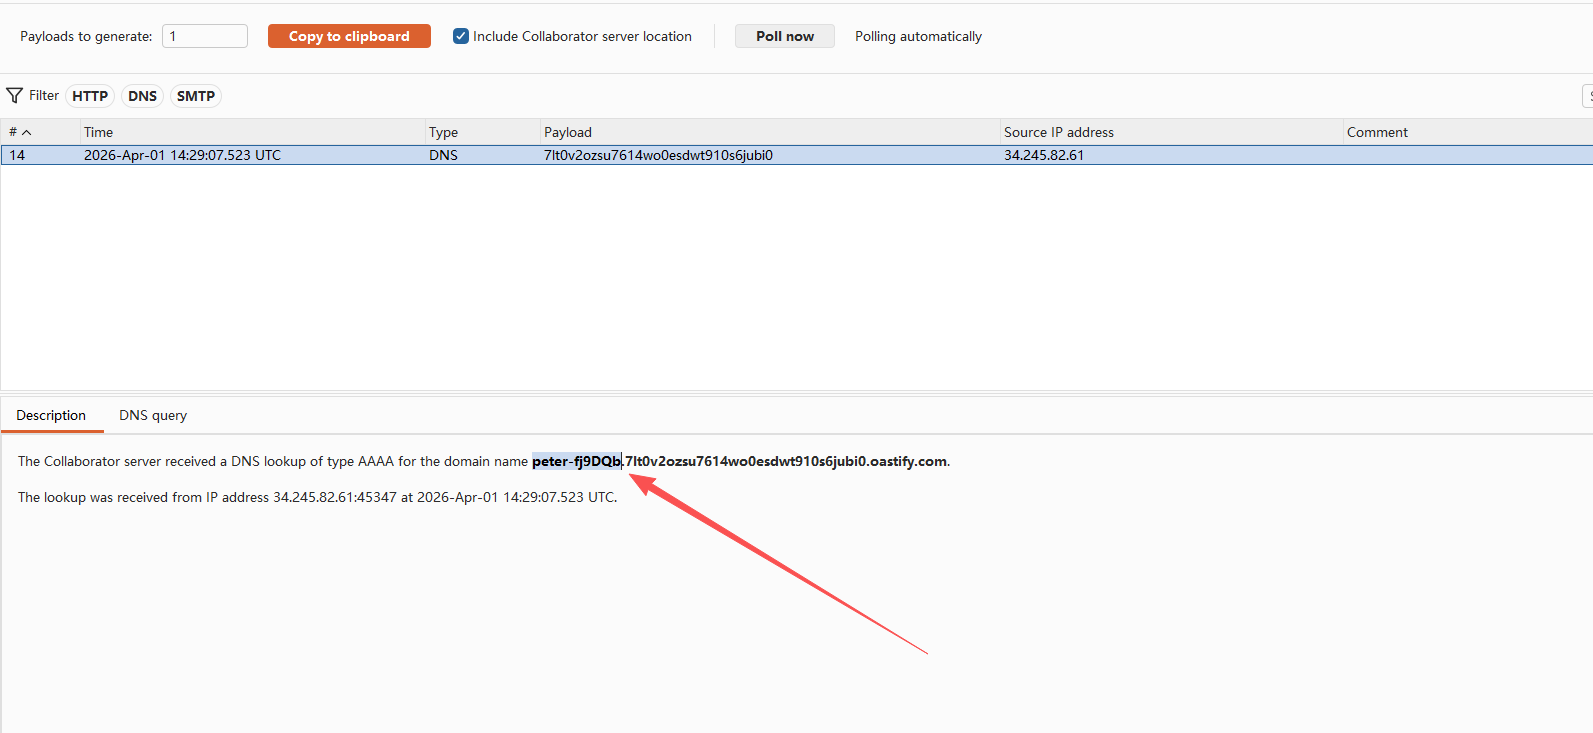Image resolution: width=1593 pixels, height=733 pixels.
Task: Sort interactions by Time column header
Action: pyautogui.click(x=98, y=132)
